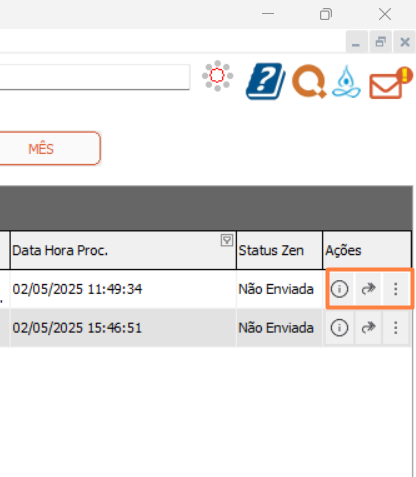Minimize the inner child window

357,42
